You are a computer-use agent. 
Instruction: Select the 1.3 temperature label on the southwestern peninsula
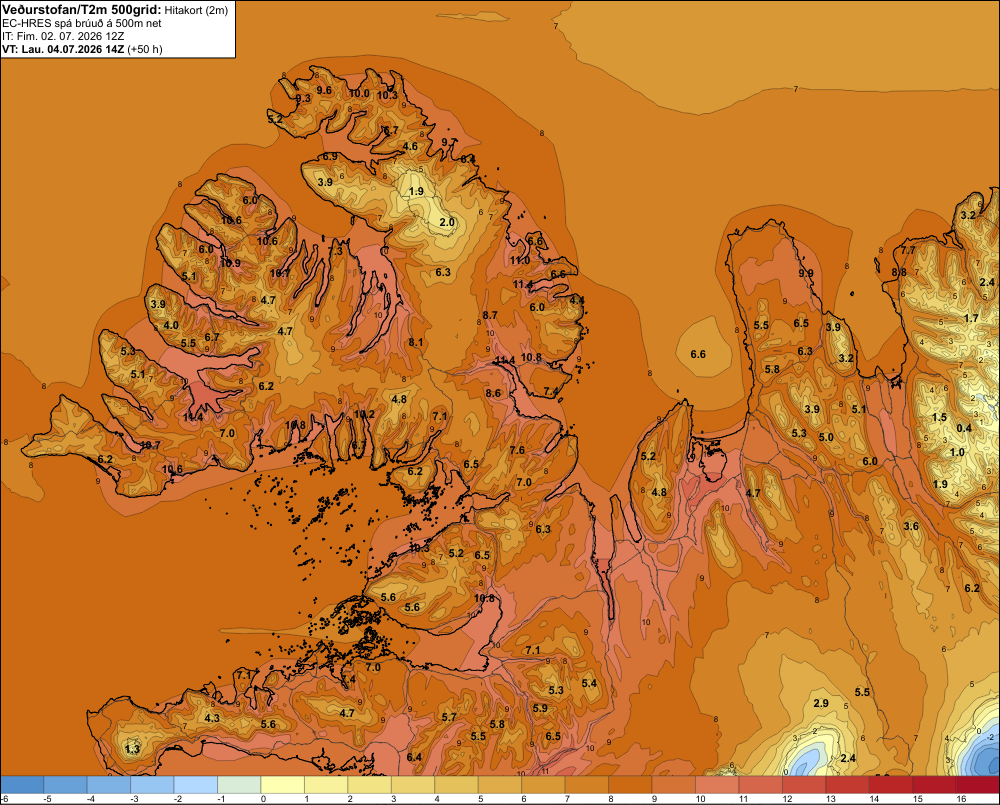click(x=132, y=749)
